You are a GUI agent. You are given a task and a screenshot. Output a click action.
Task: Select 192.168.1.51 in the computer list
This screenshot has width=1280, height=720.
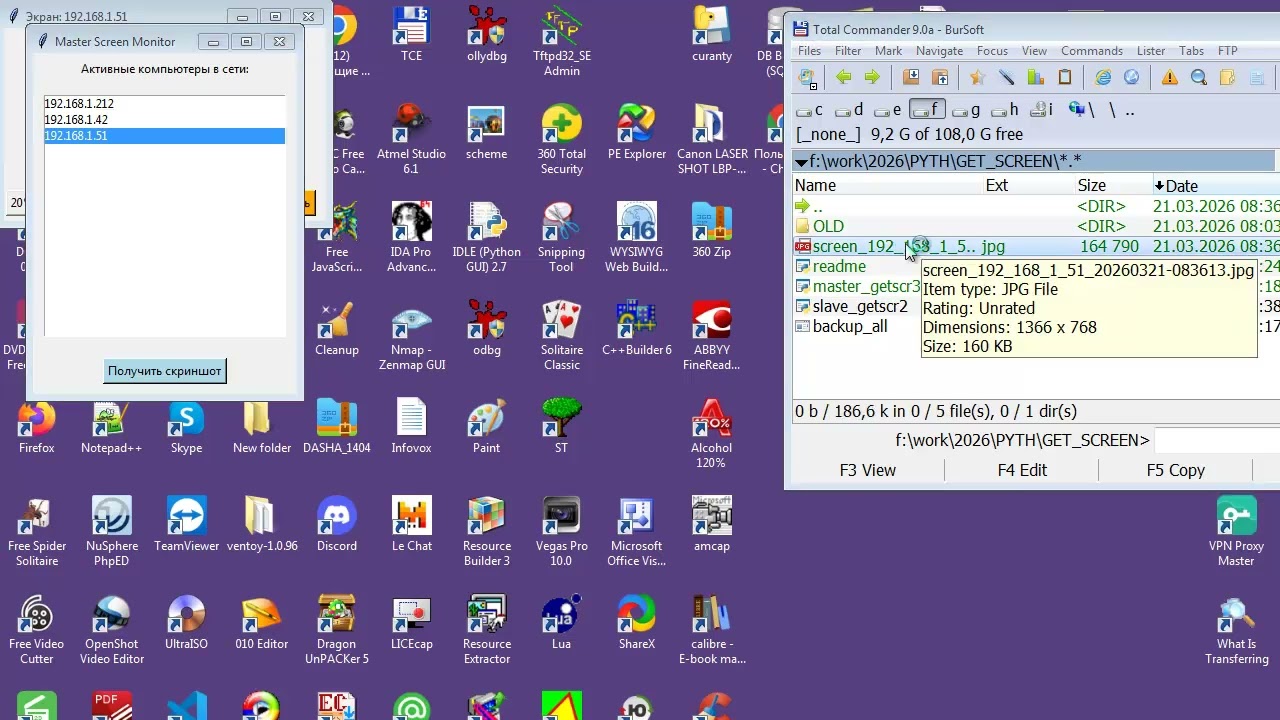point(164,135)
